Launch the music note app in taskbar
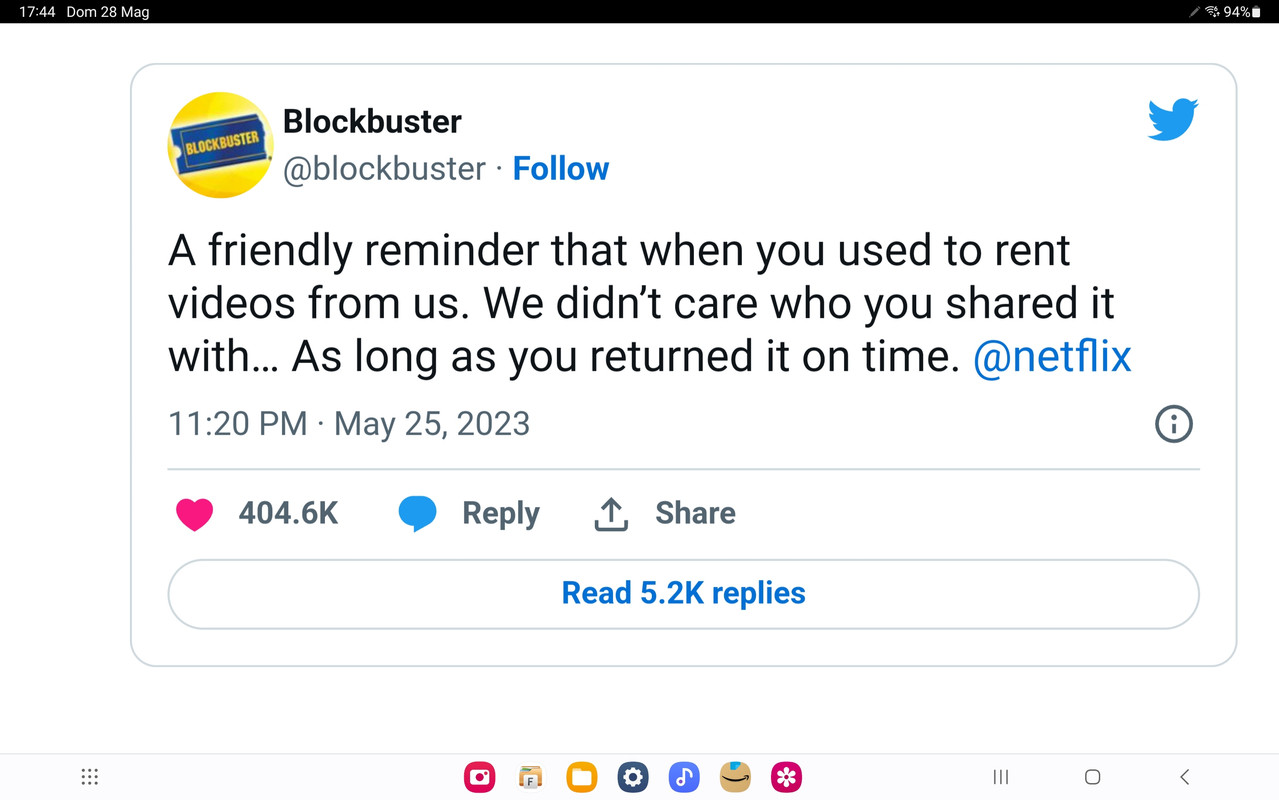This screenshot has width=1279, height=800. [x=684, y=777]
